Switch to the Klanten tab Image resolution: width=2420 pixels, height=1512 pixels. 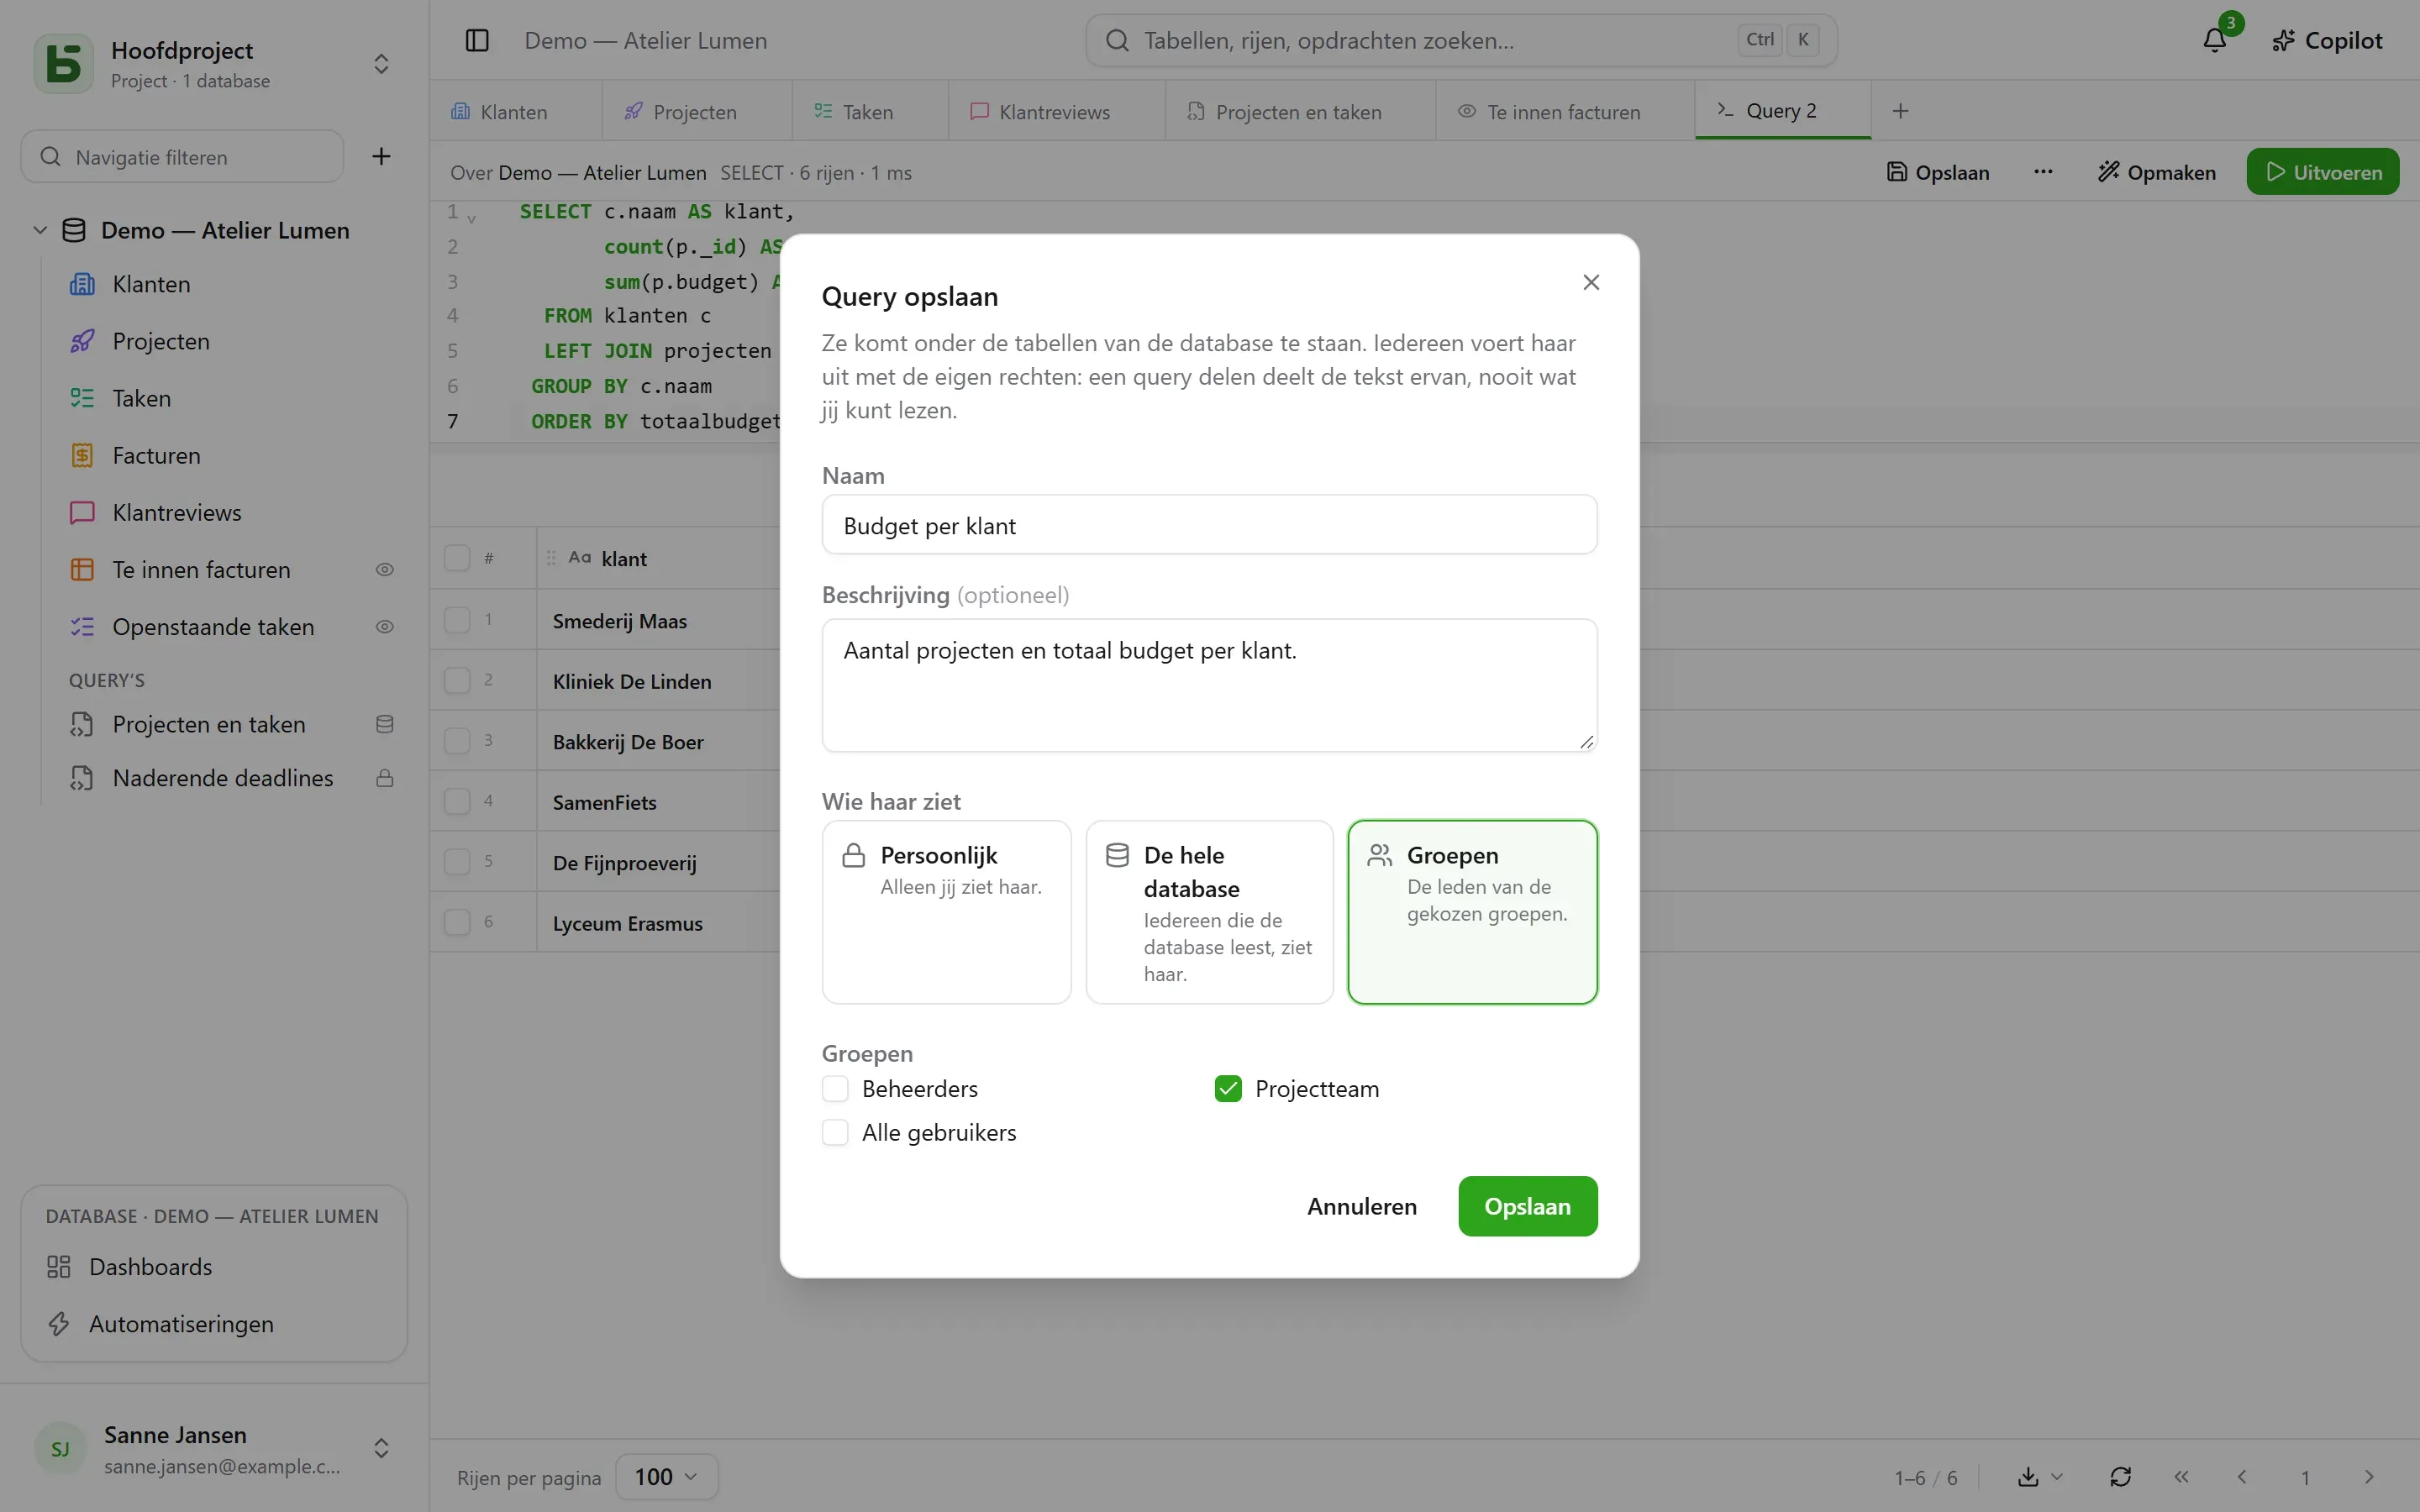pyautogui.click(x=515, y=111)
